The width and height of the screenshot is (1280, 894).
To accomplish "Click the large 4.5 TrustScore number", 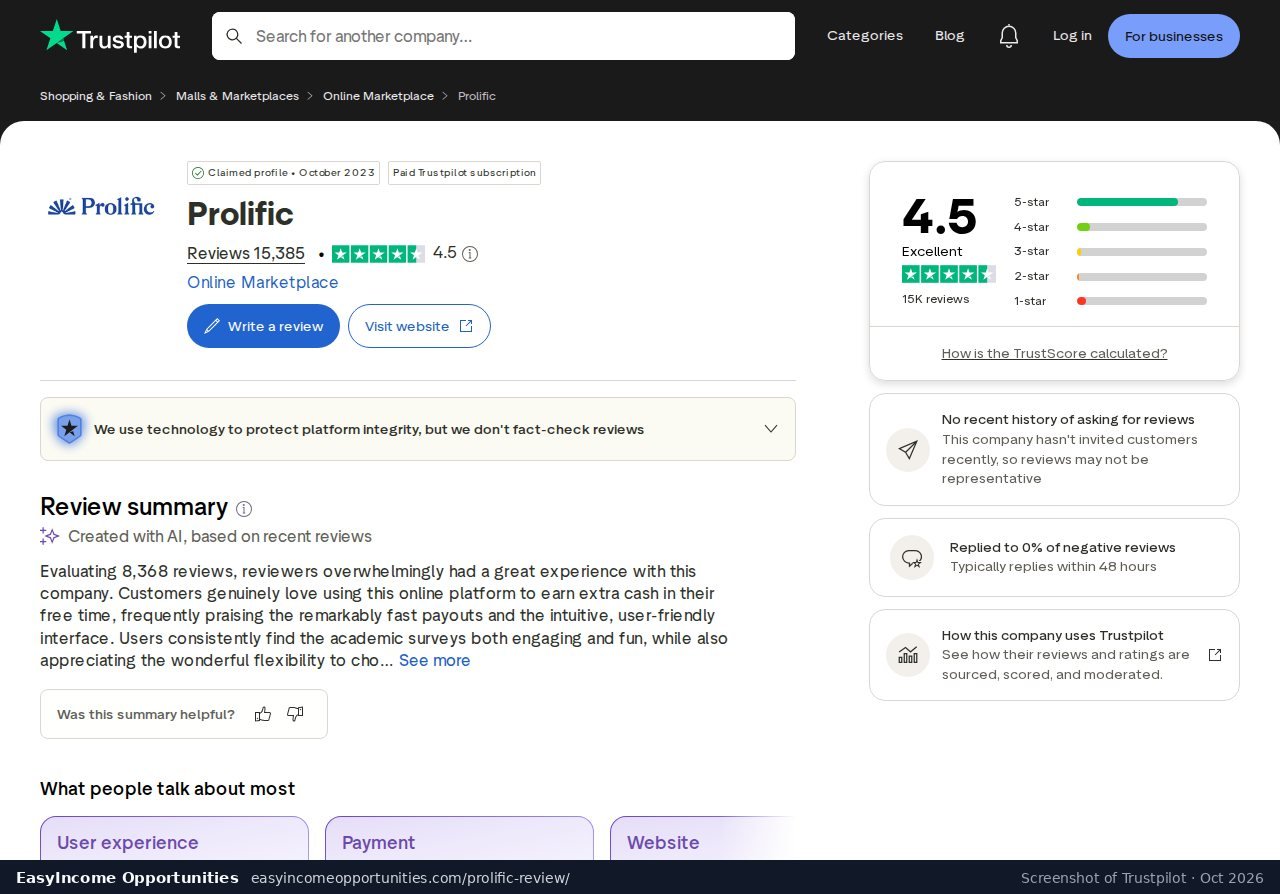I will [939, 216].
